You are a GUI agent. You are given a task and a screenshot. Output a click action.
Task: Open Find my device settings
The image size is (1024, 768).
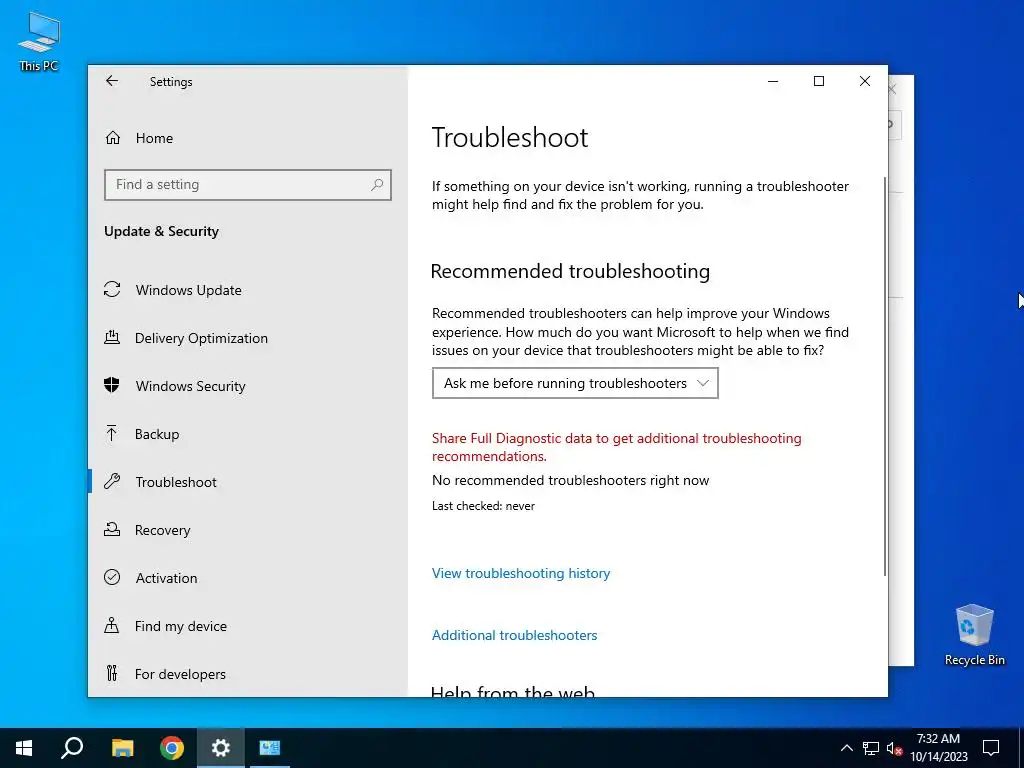tap(181, 626)
